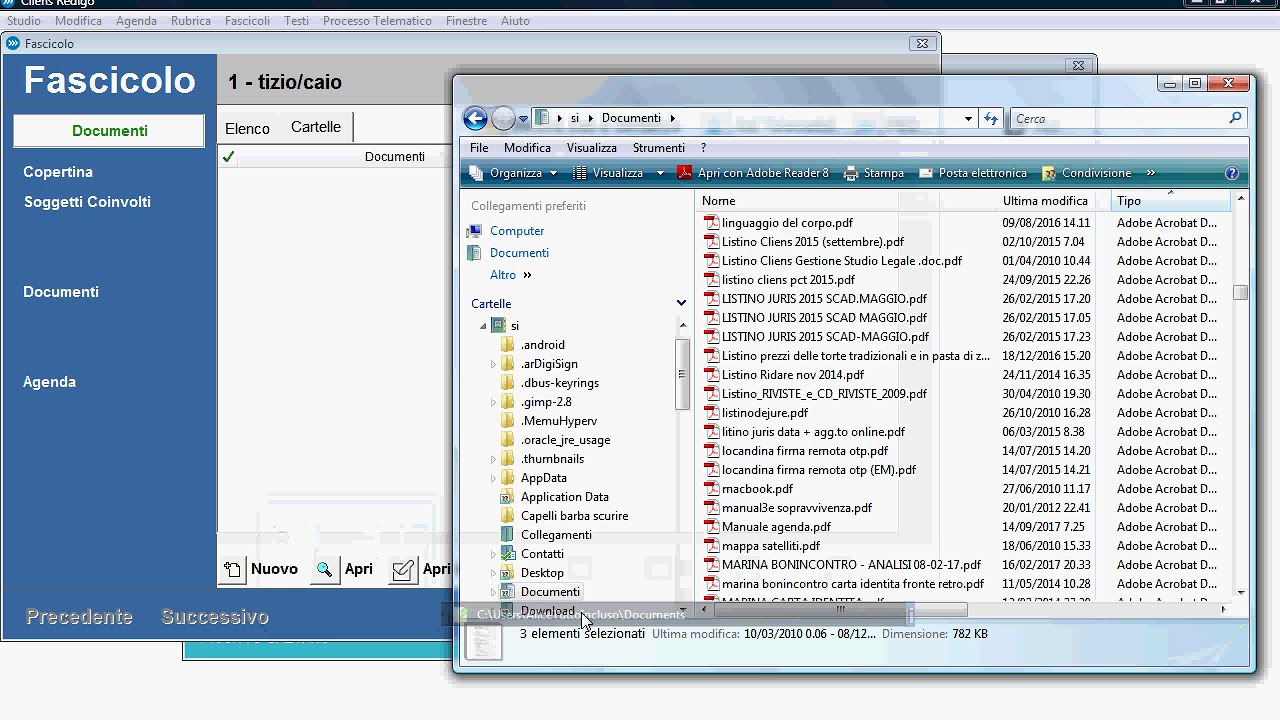Image resolution: width=1280 pixels, height=720 pixels.
Task: Click the green checkmark beside the Documenti header
Action: [229, 157]
